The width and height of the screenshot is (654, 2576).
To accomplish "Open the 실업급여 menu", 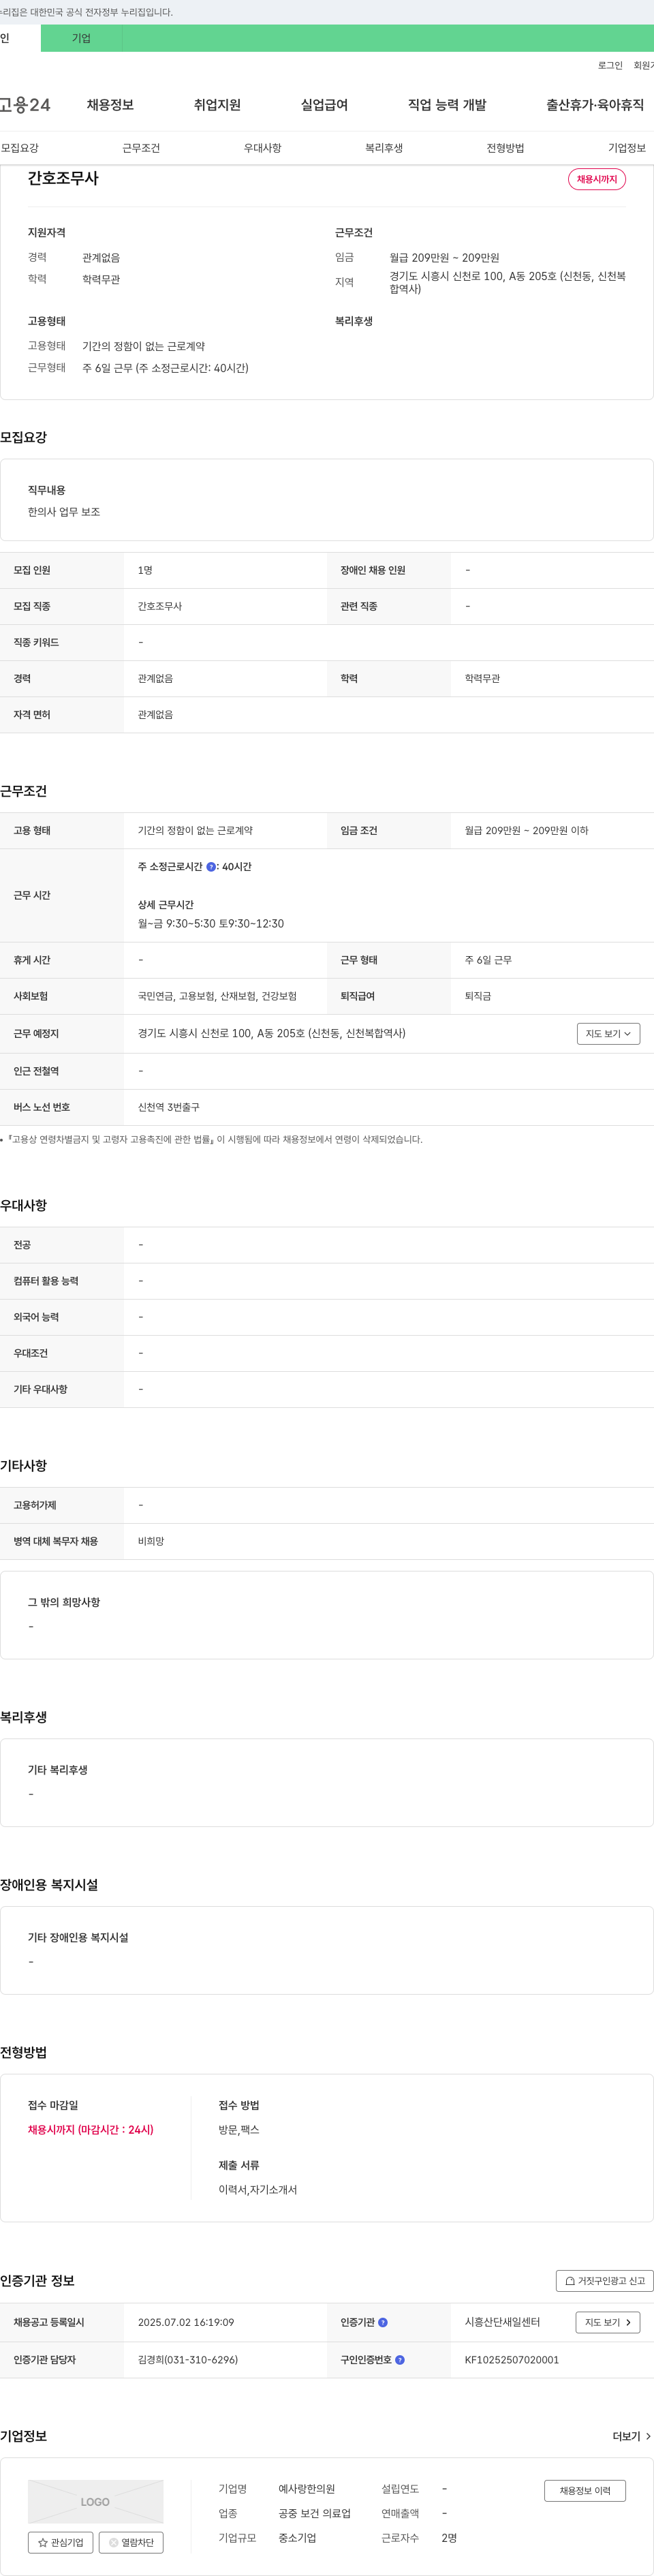I will point(324,105).
